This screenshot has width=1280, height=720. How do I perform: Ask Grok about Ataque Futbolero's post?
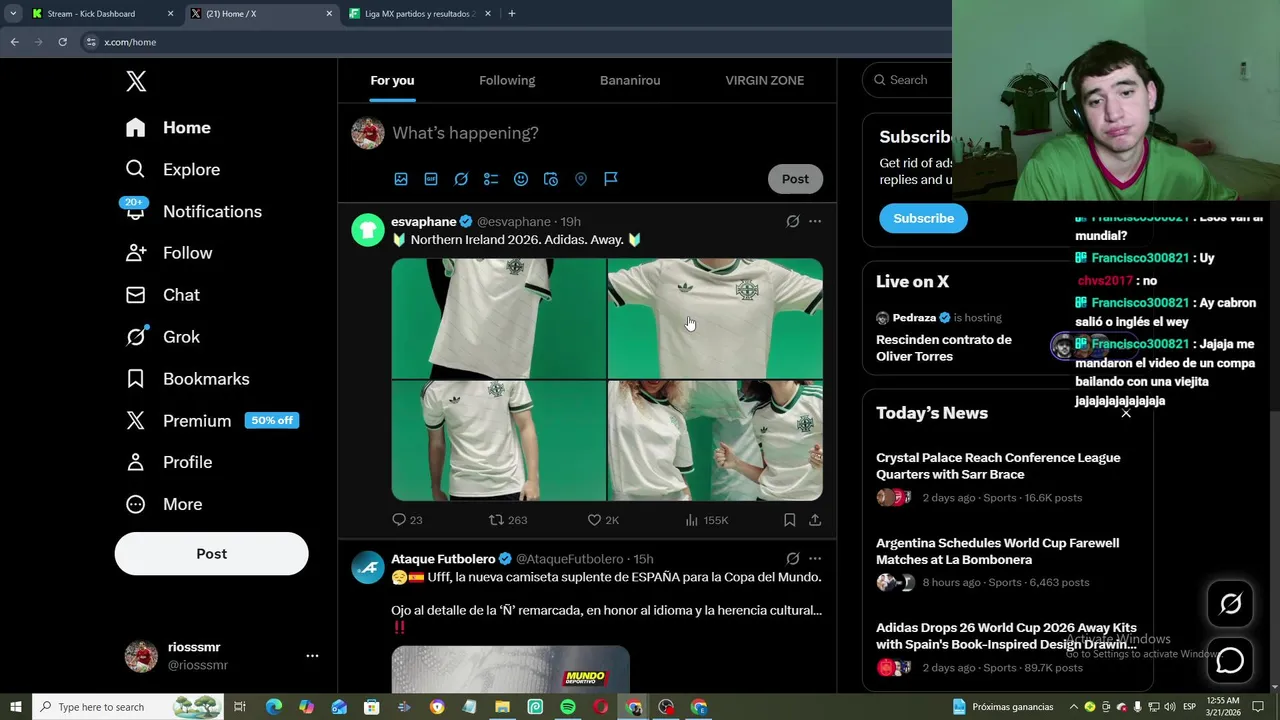click(x=793, y=558)
